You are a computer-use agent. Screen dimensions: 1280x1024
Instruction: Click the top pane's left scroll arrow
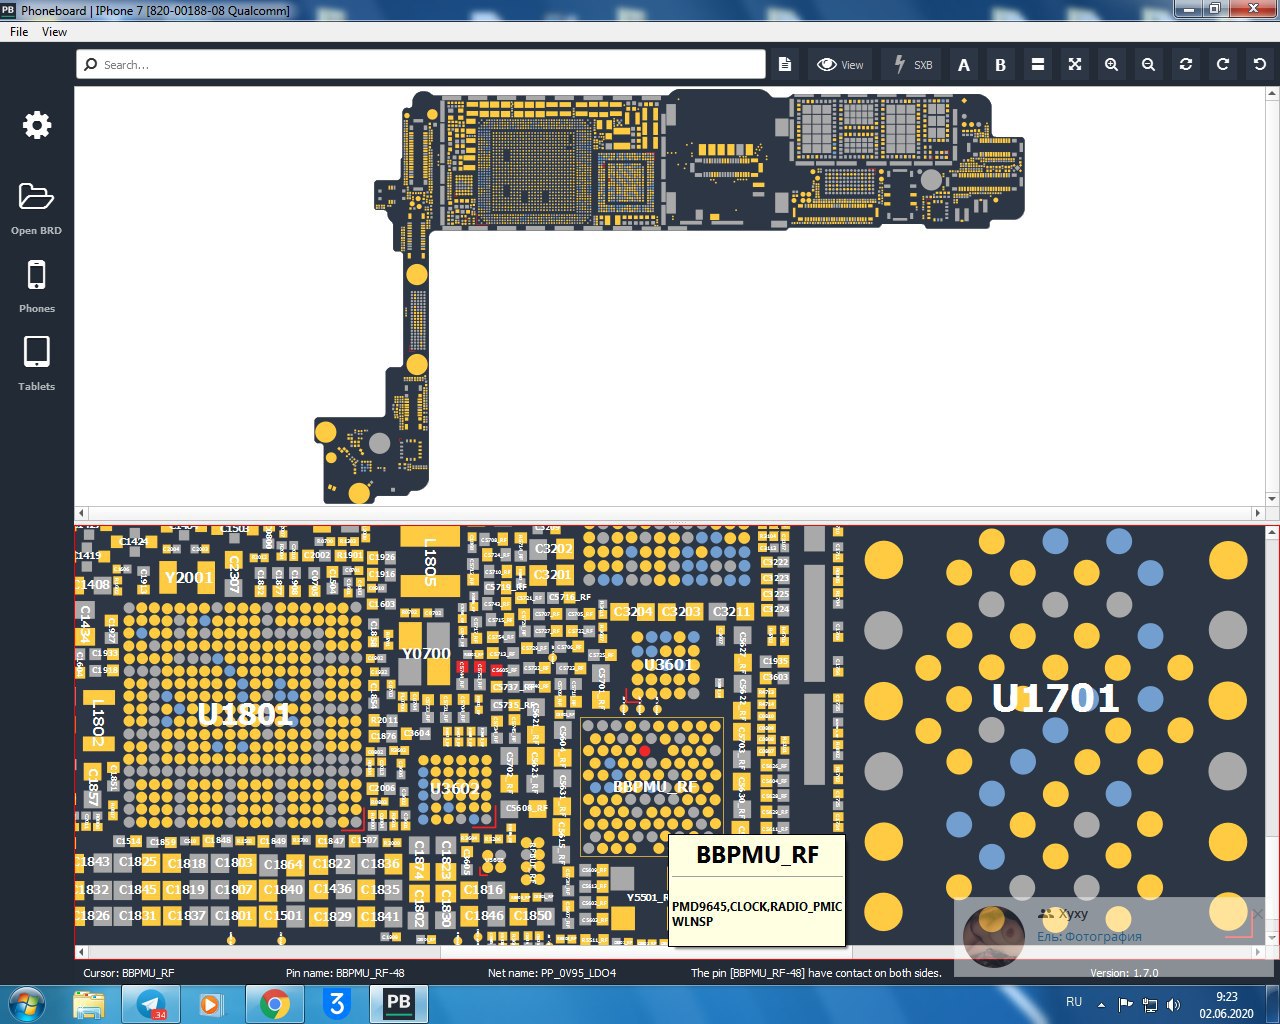point(82,513)
